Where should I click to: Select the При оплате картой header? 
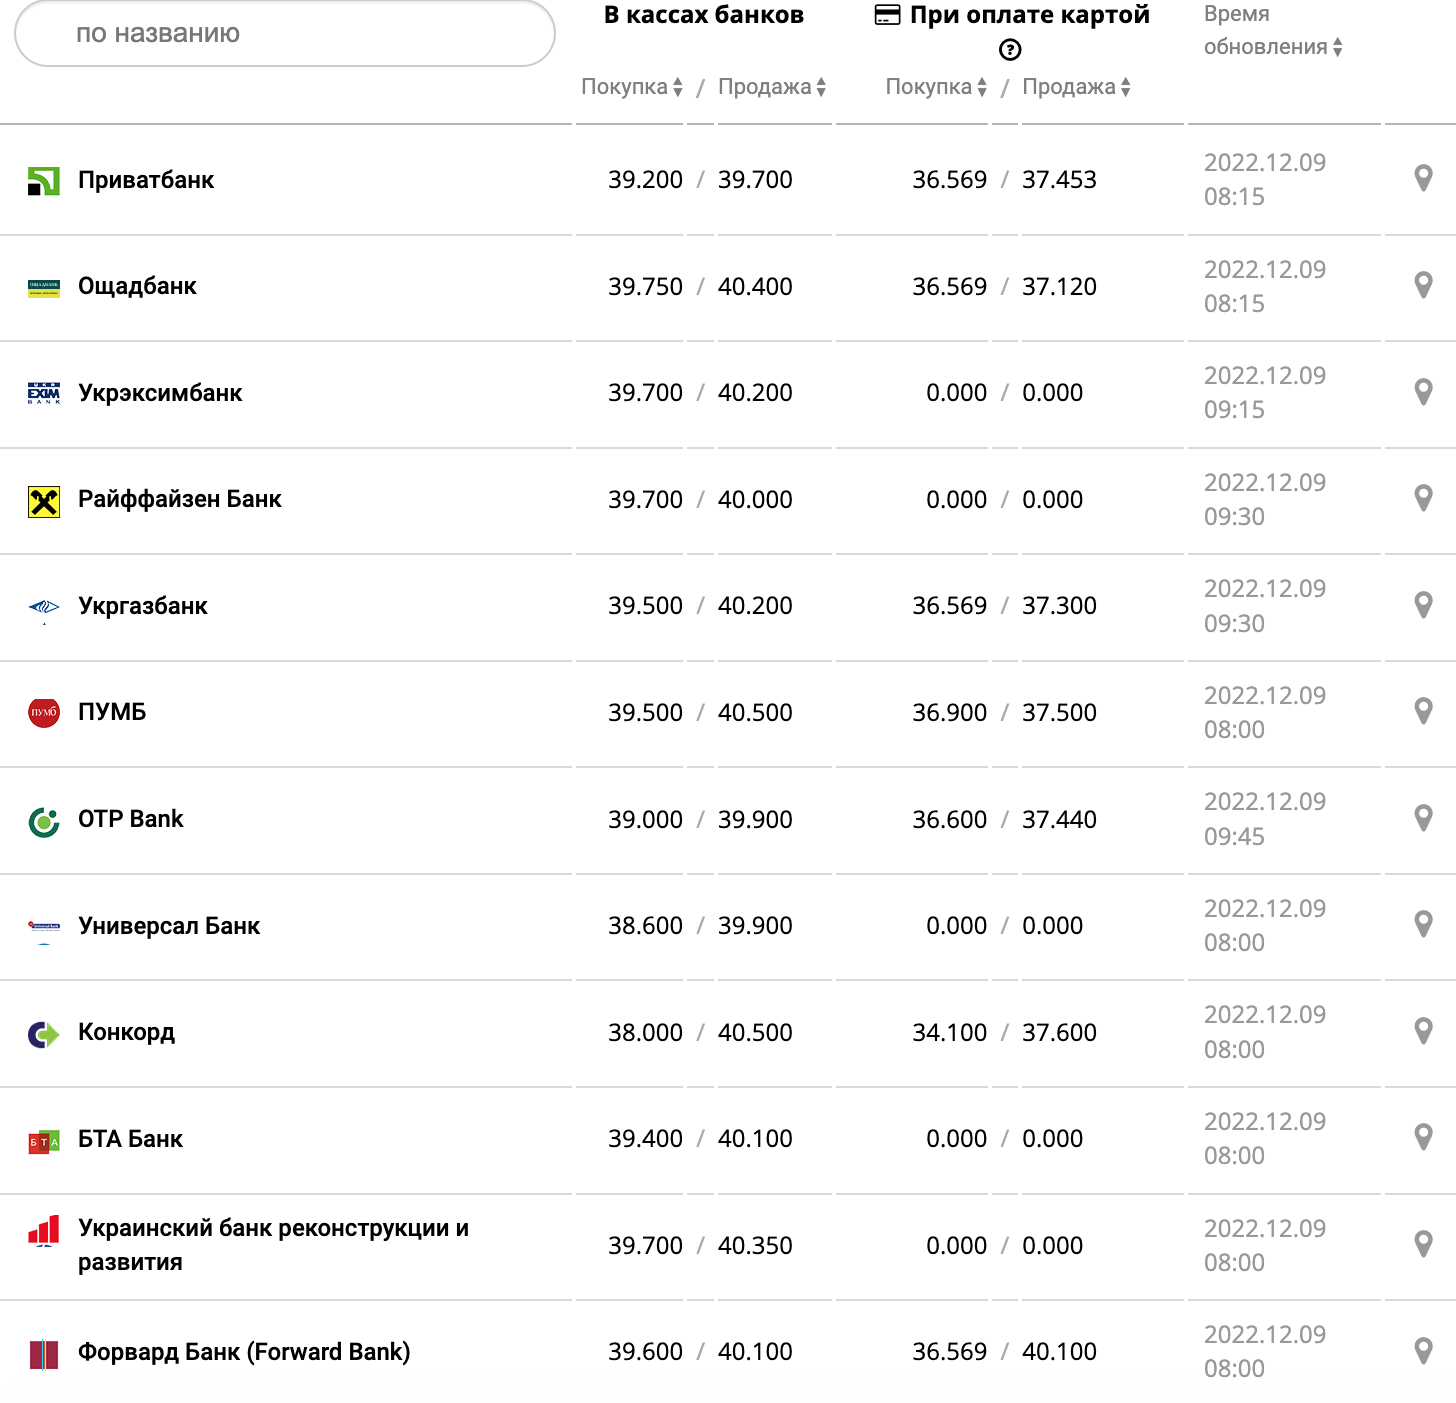click(x=1029, y=15)
